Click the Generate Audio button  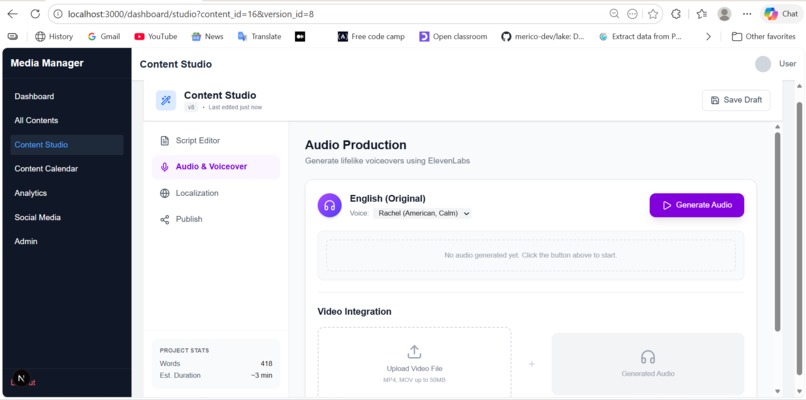tap(697, 205)
